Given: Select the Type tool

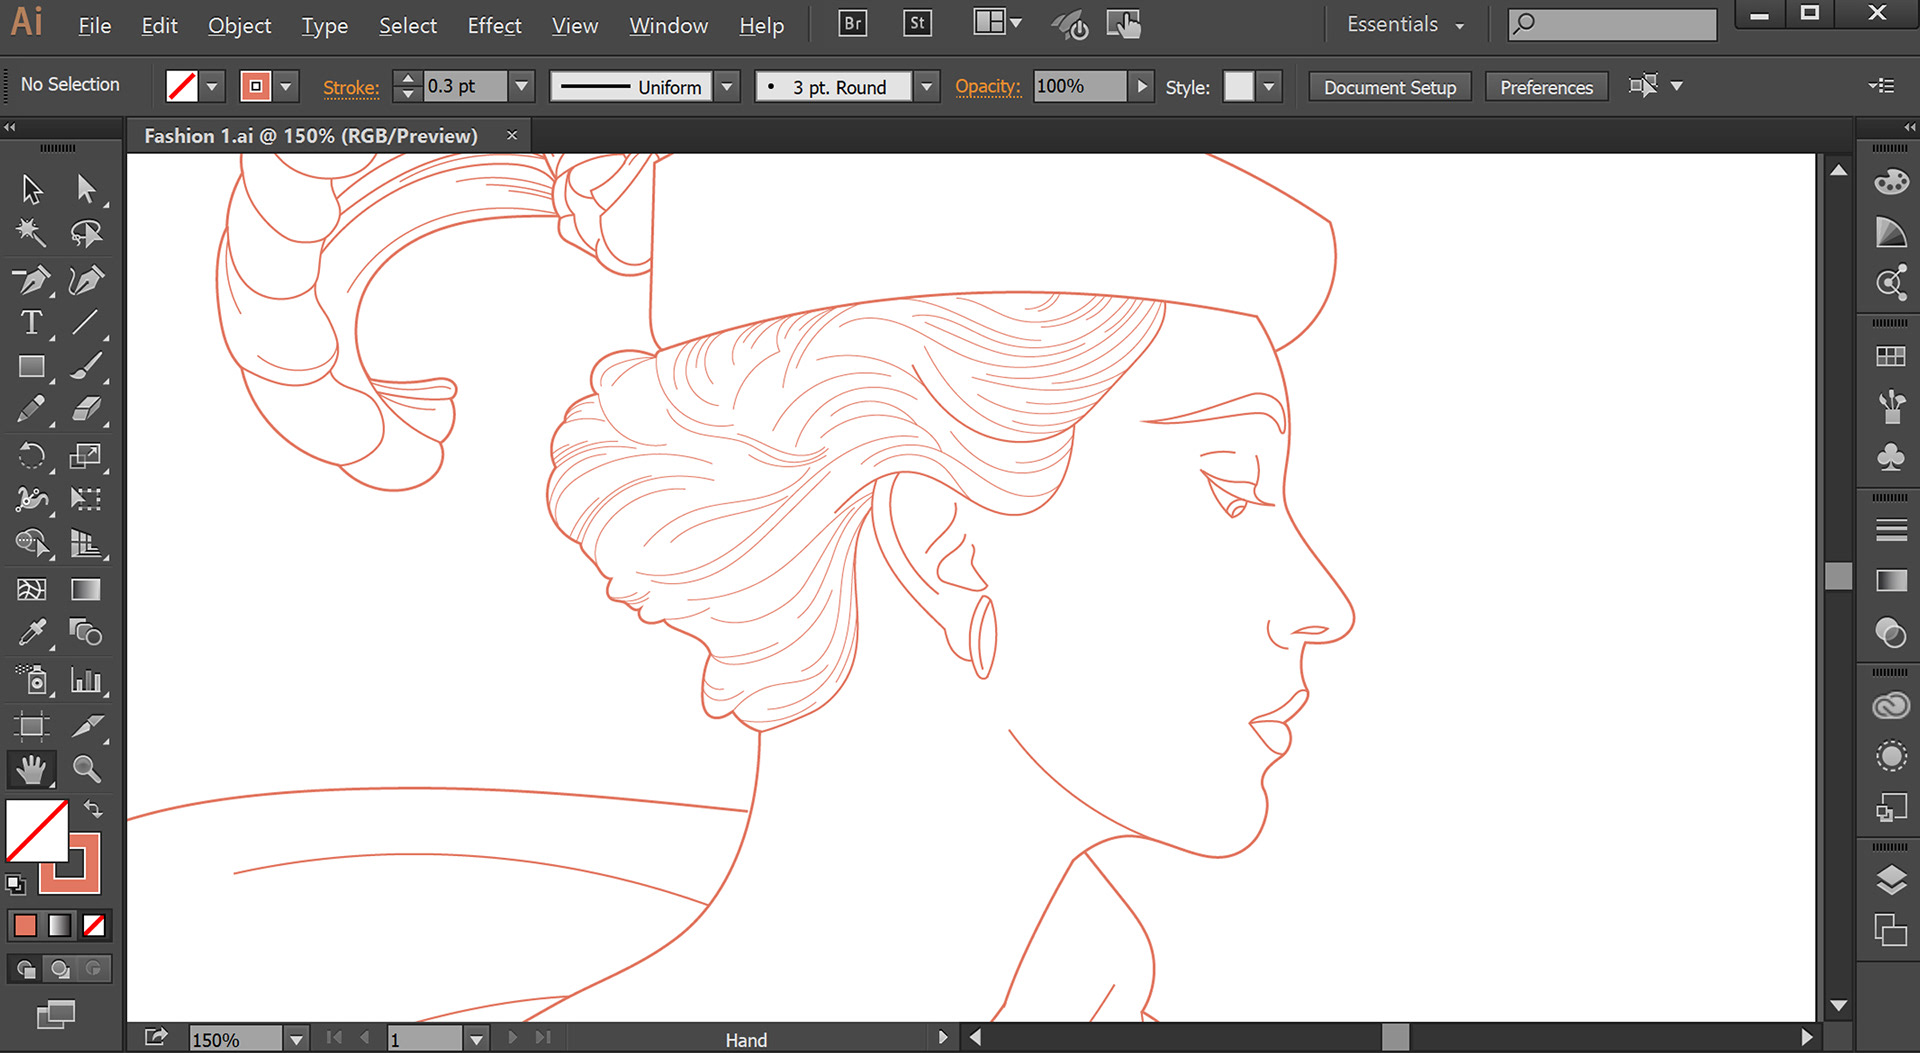Looking at the screenshot, I should tap(32, 323).
